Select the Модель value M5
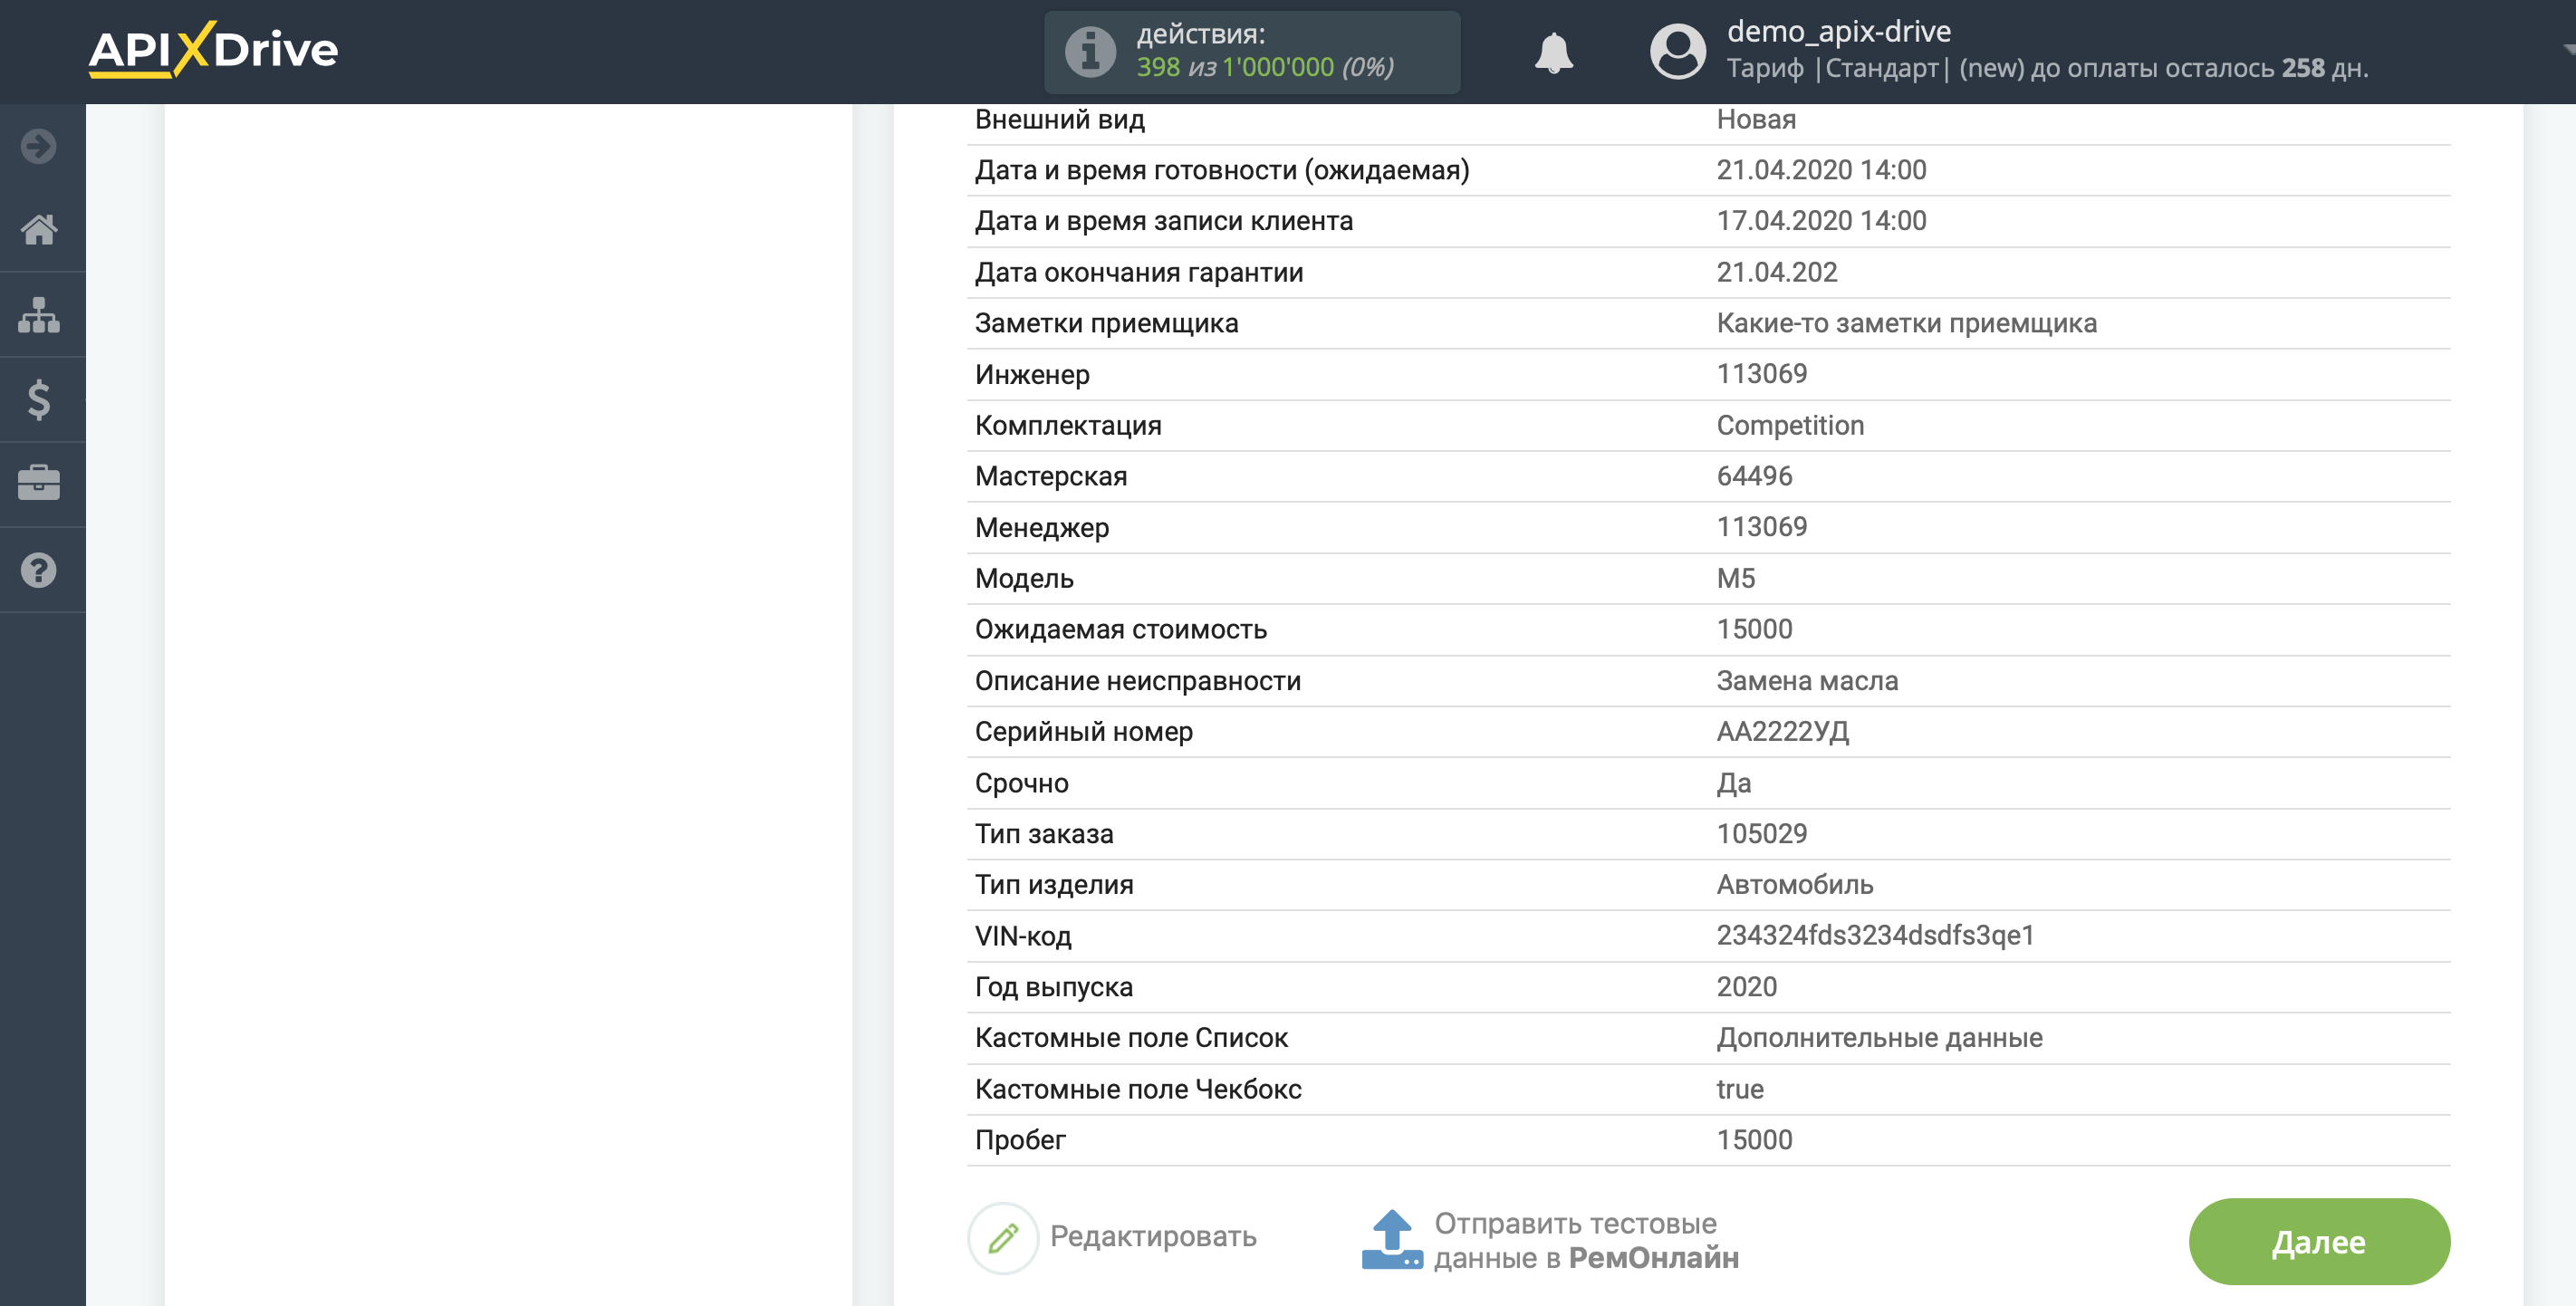This screenshot has height=1306, width=2576. (1736, 578)
